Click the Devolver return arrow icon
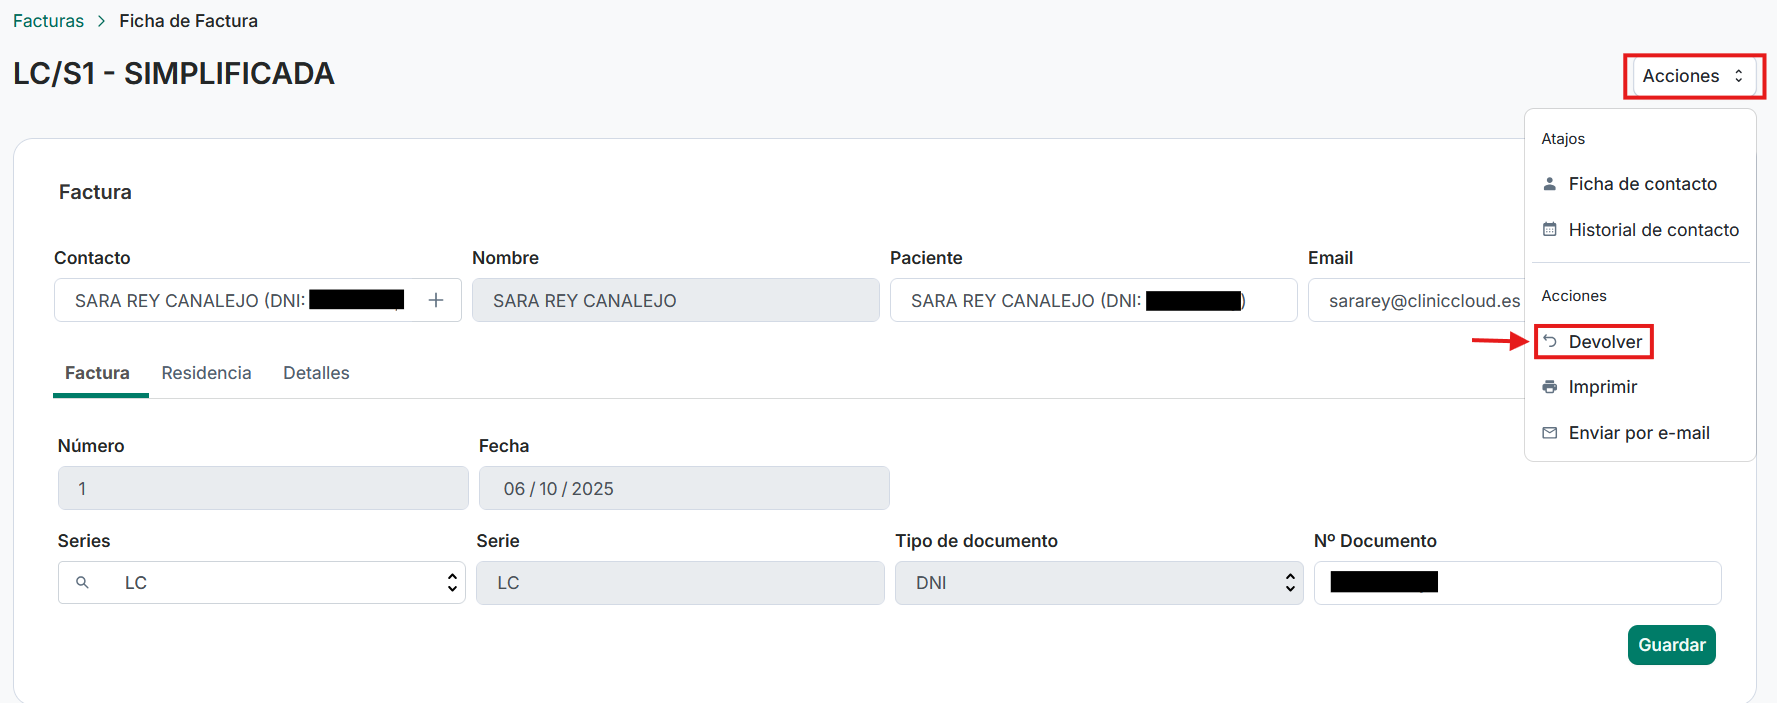The height and width of the screenshot is (703, 1777). [1550, 342]
